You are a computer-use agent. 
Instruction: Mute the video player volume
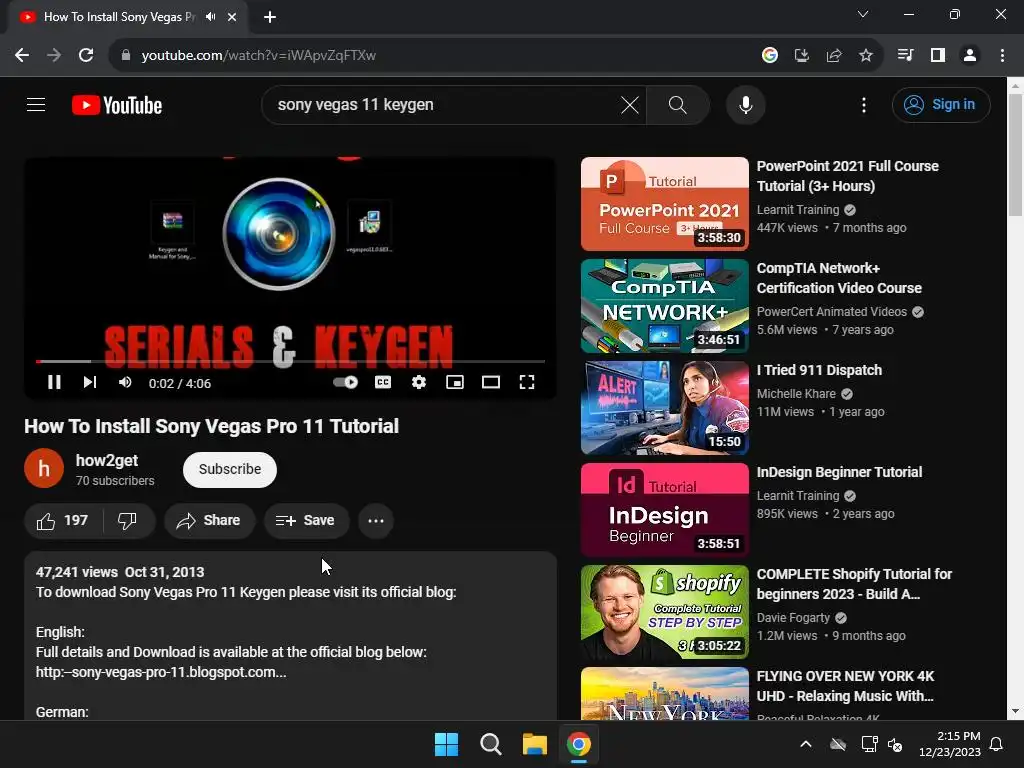click(x=125, y=382)
